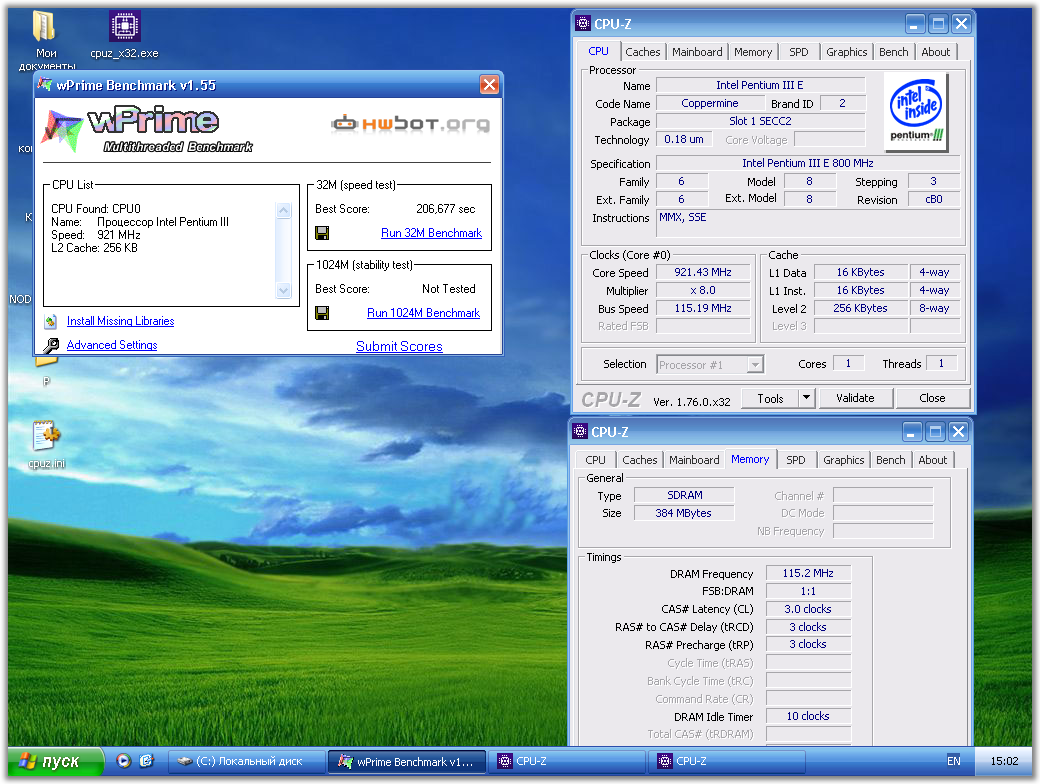Open the About tab in the top CPU-Z window
This screenshot has height=784, width=1040.
tap(935, 52)
